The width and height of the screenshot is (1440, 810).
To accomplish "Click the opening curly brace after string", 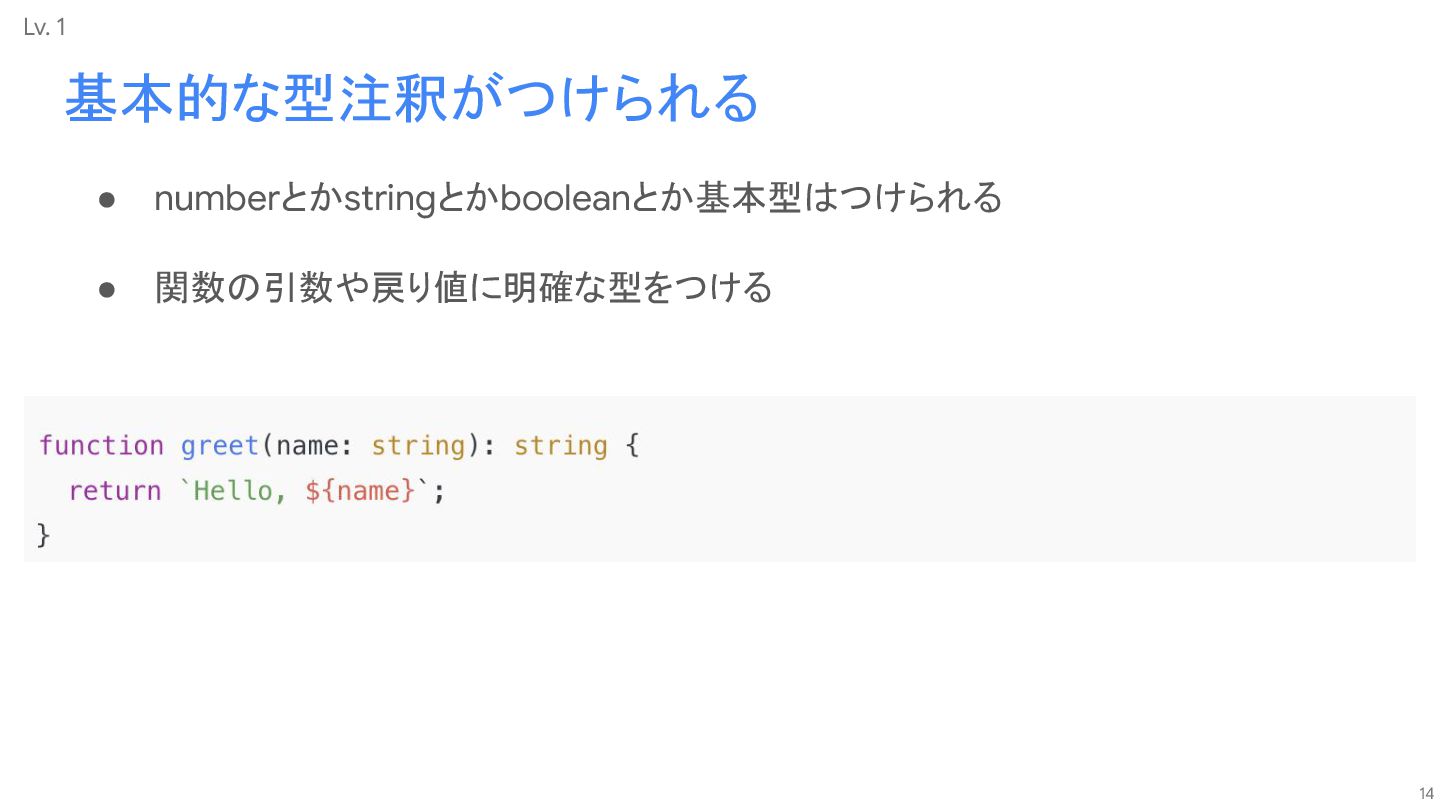I will tap(631, 446).
